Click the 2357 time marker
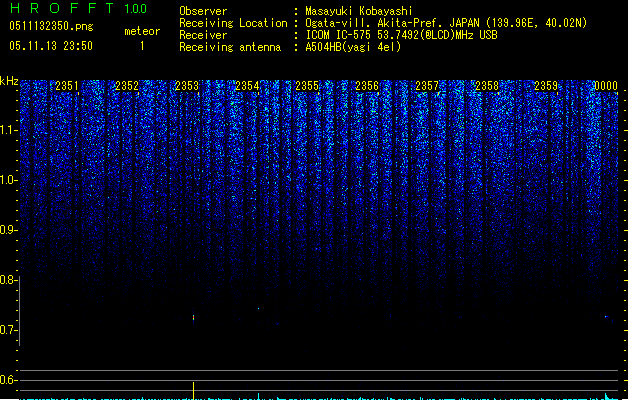 tap(427, 86)
